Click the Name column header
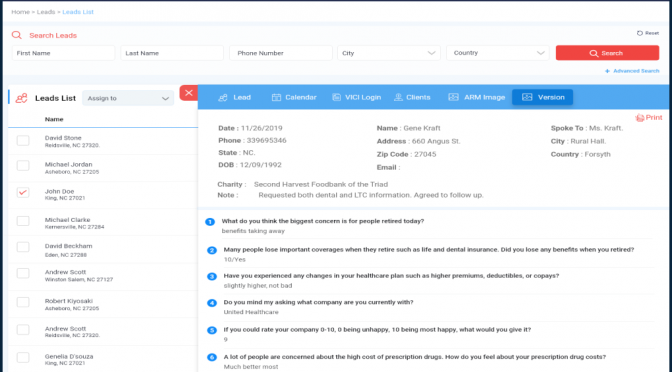The width and height of the screenshot is (672, 372). click(54, 120)
